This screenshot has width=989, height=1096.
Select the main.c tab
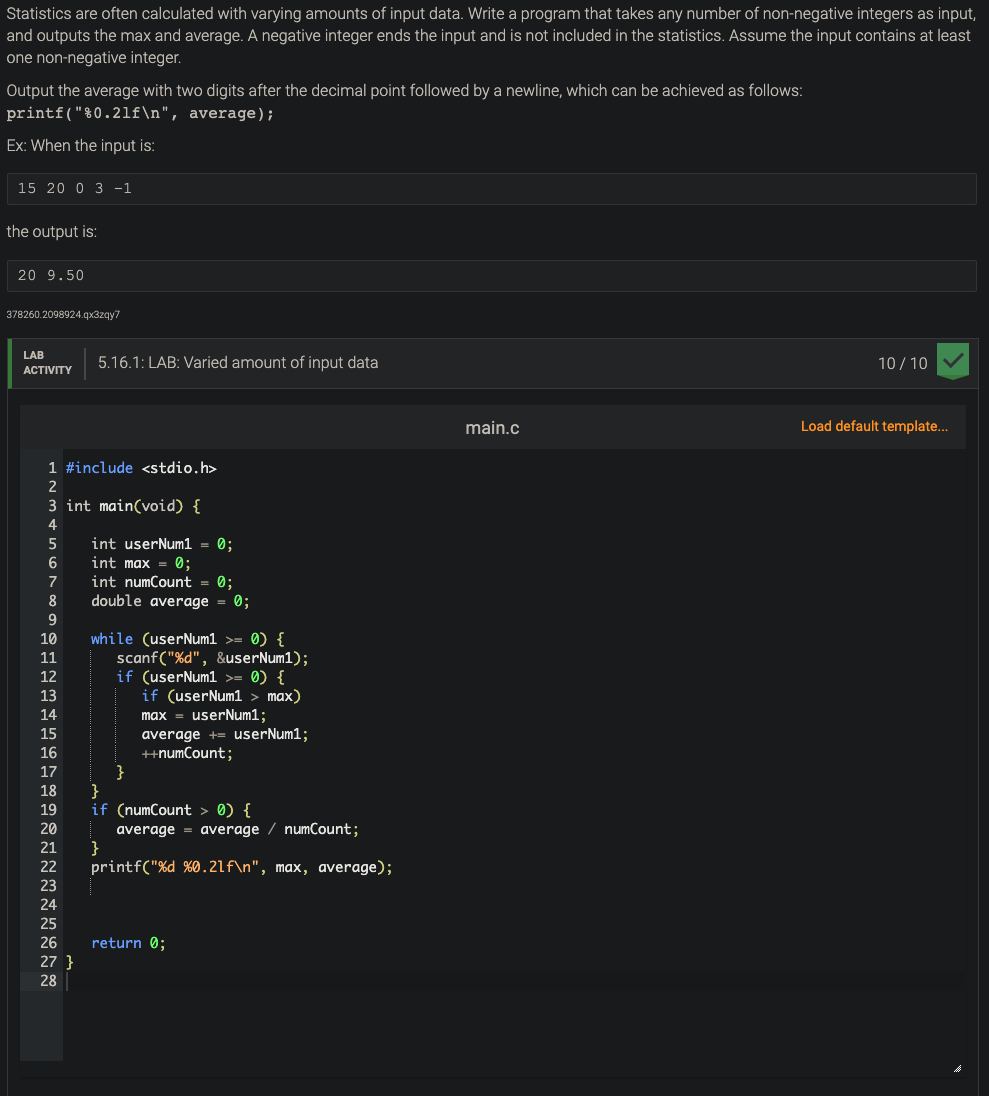(492, 427)
